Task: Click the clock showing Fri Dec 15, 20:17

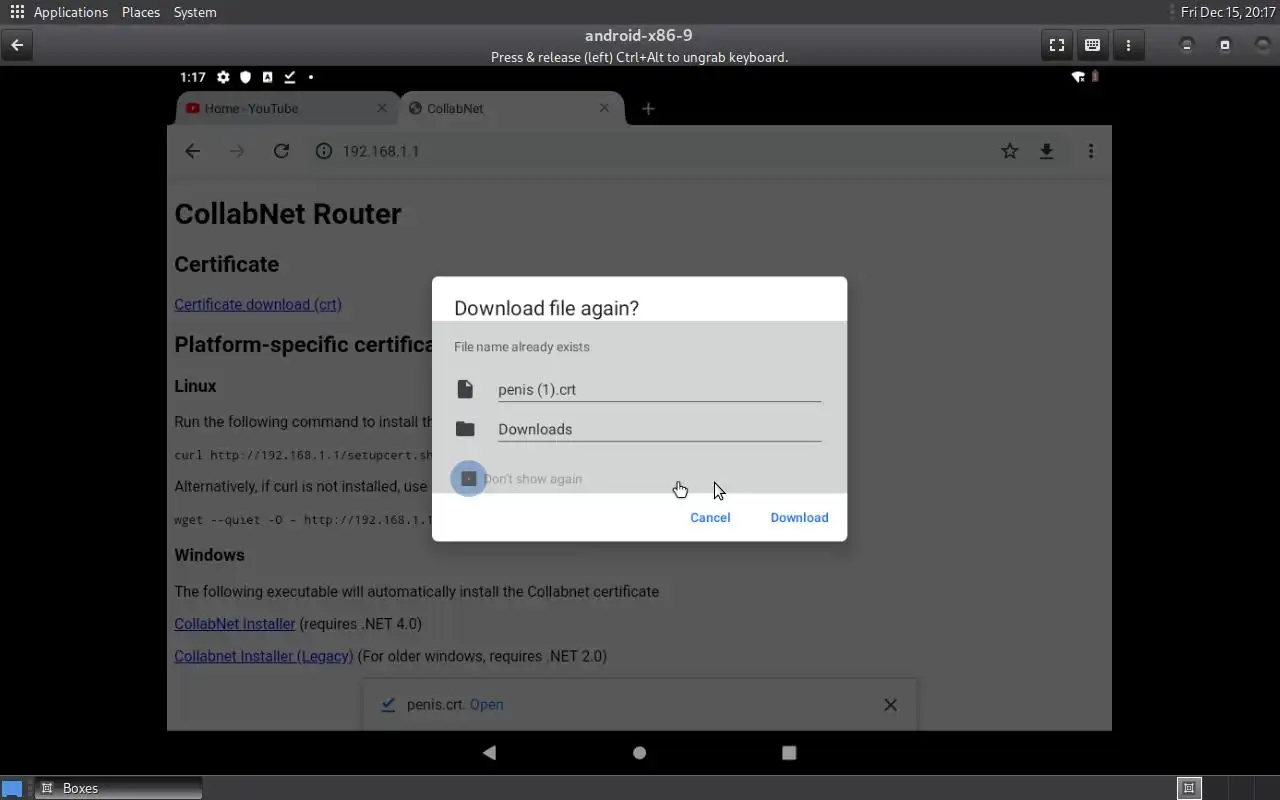Action: (1227, 12)
